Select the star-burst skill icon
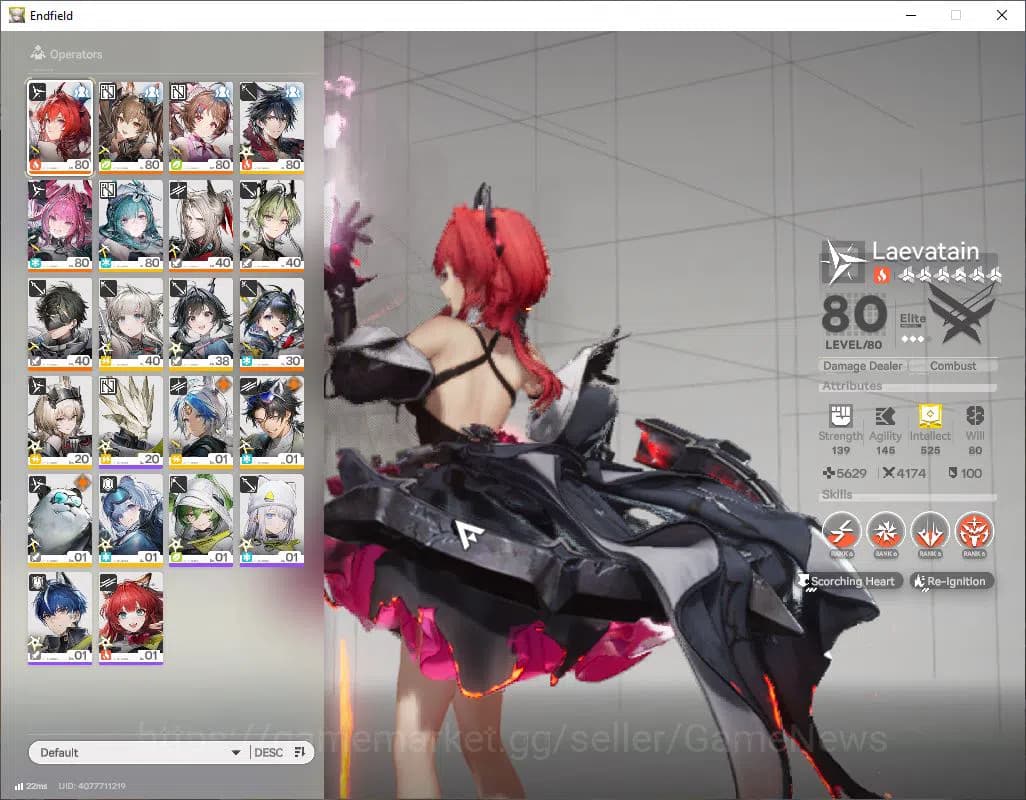Viewport: 1026px width, 800px height. coord(885,530)
